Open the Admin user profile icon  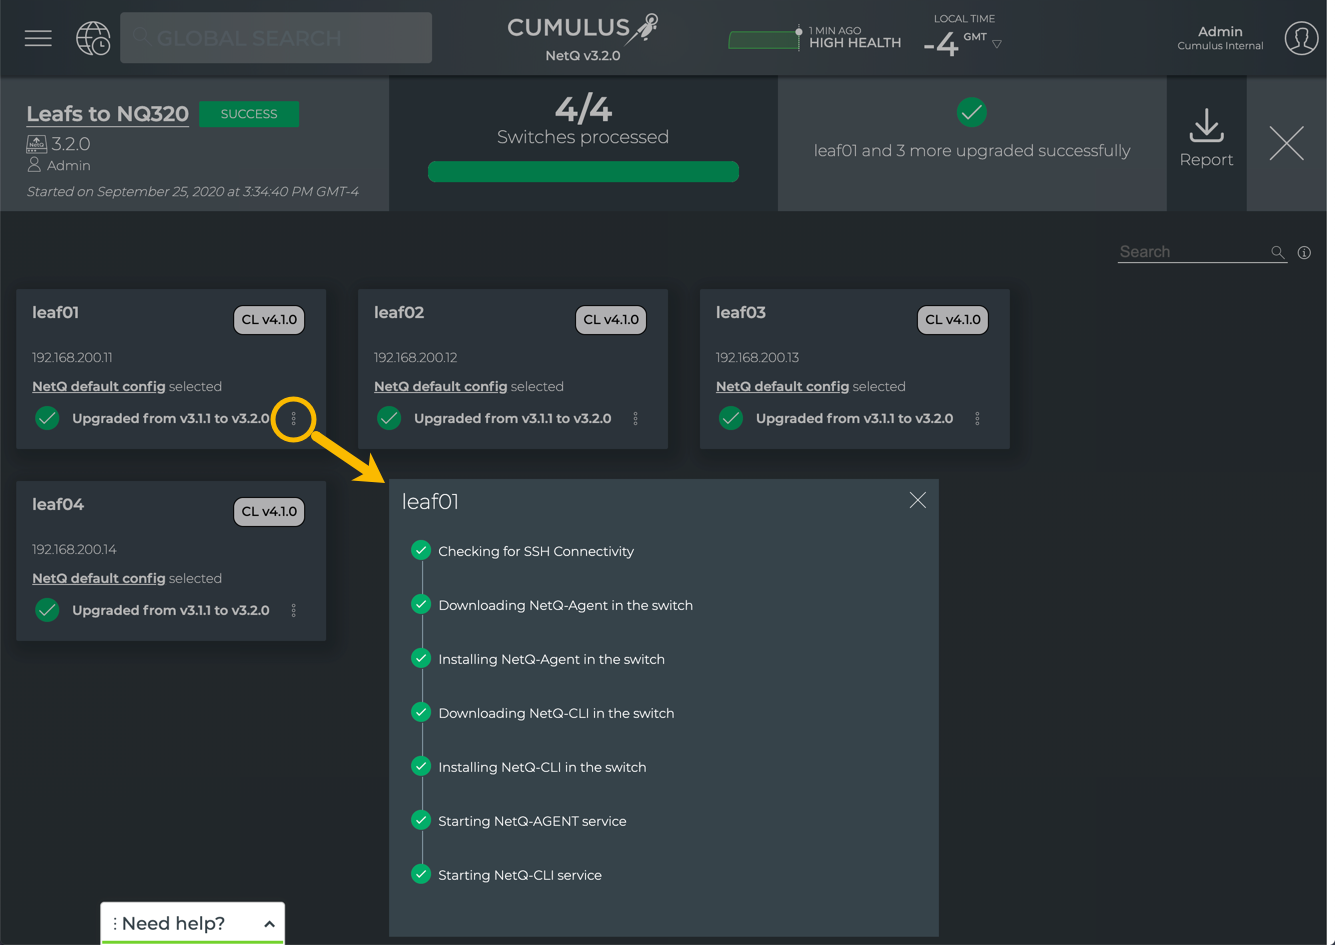point(1300,38)
